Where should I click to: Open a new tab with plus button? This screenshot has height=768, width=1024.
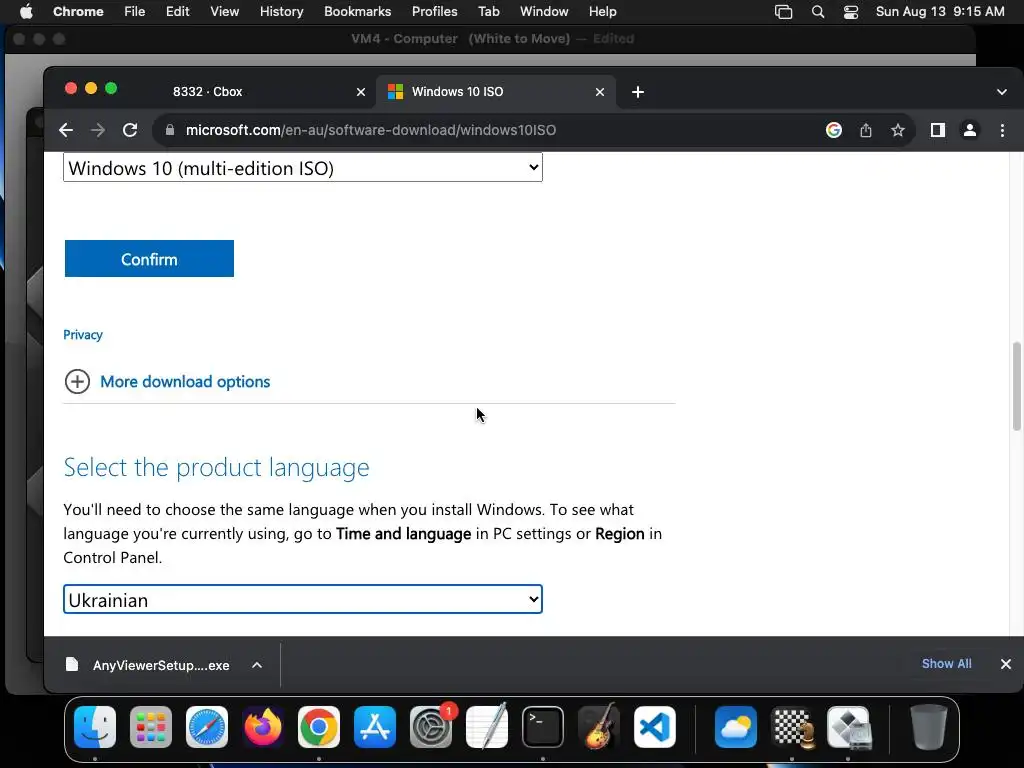[x=638, y=92]
